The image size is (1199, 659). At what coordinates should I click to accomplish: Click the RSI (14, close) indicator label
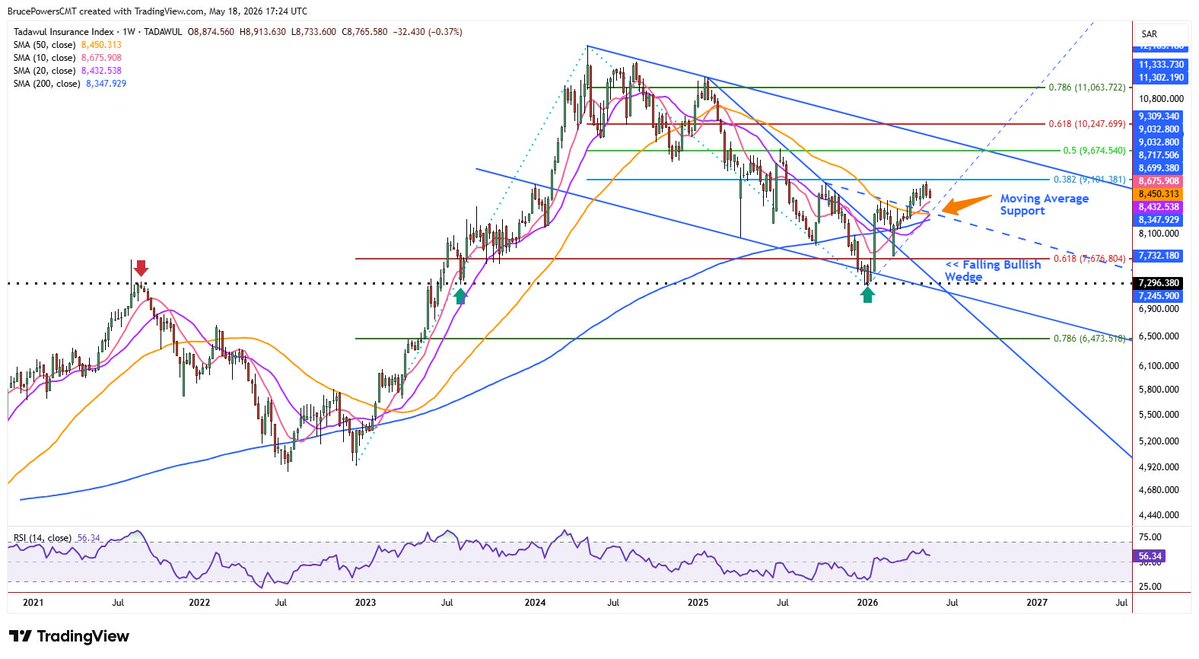(x=57, y=538)
